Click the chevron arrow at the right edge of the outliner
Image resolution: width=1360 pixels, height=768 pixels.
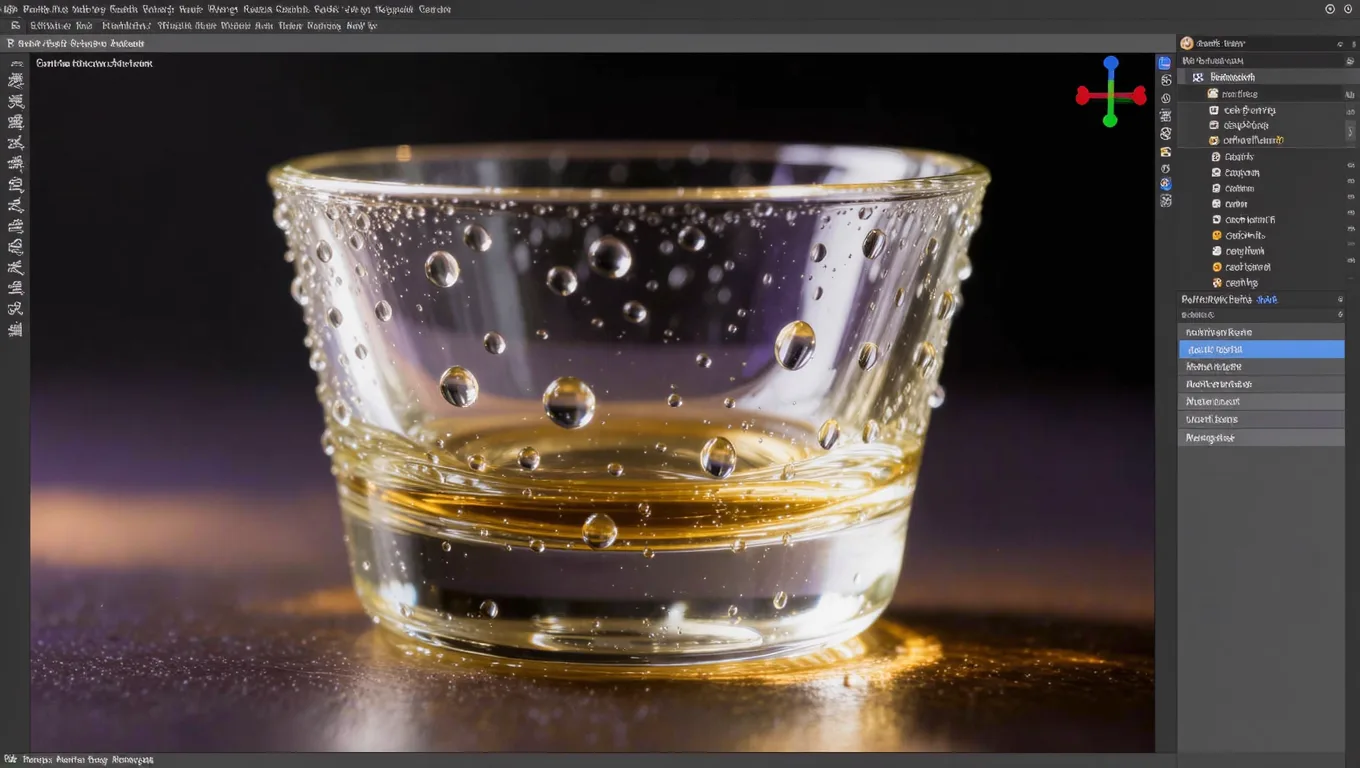pyautogui.click(x=1351, y=131)
